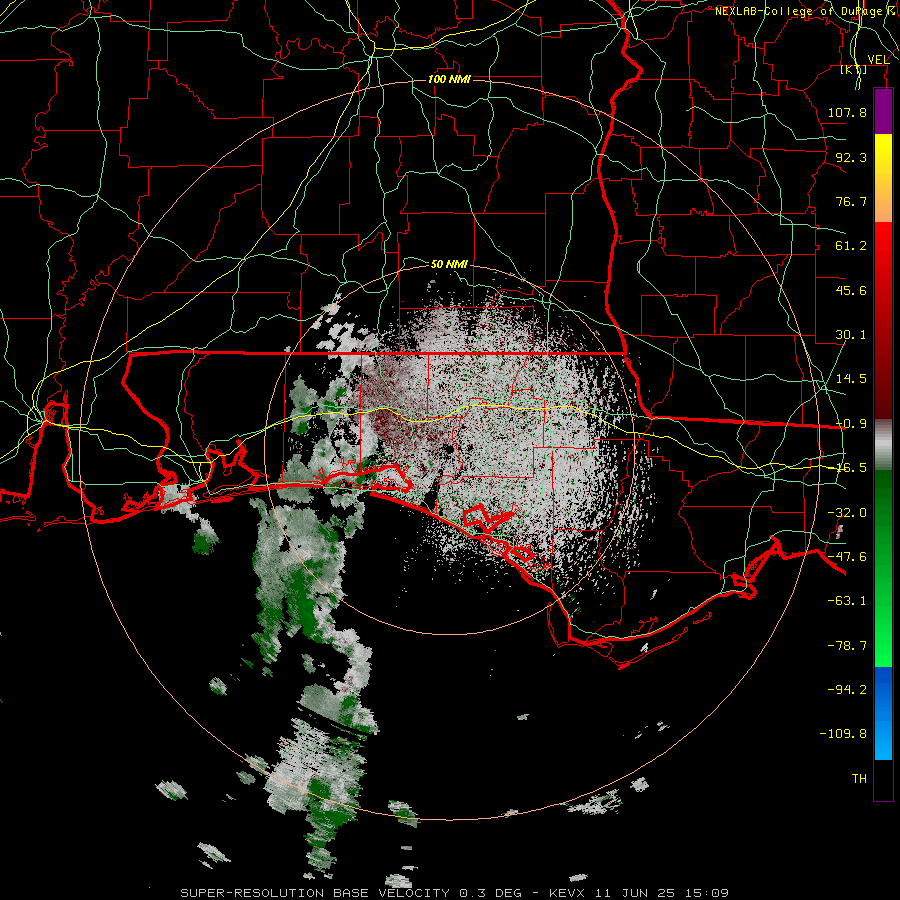
Task: Click the [KT] units label
Action: point(854,69)
